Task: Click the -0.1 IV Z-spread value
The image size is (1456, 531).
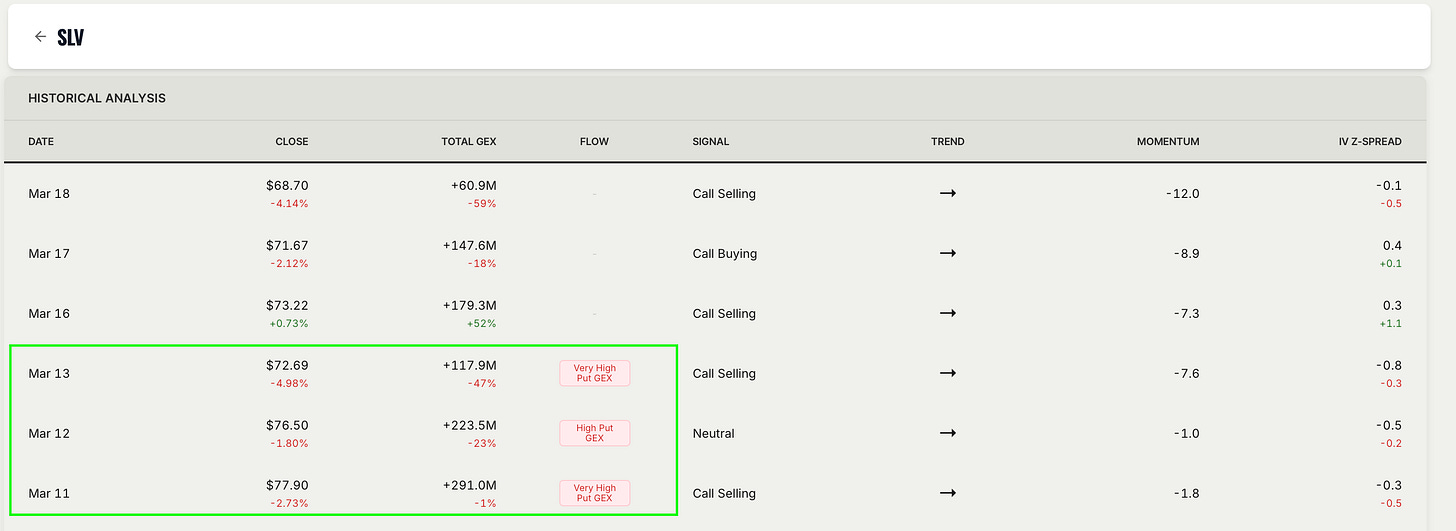Action: point(1389,186)
